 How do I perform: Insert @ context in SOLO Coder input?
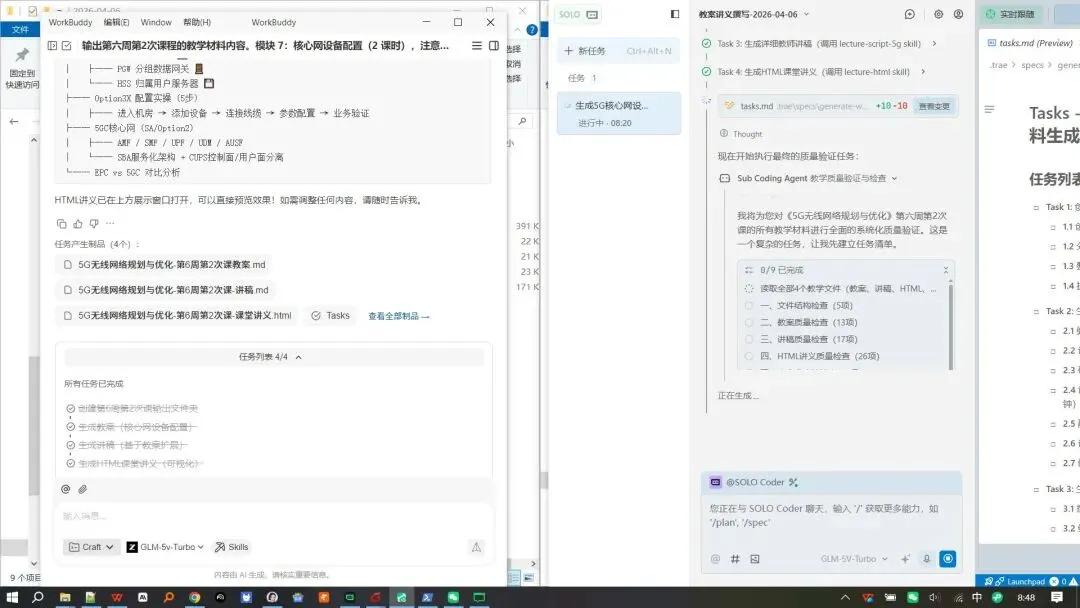(716, 559)
